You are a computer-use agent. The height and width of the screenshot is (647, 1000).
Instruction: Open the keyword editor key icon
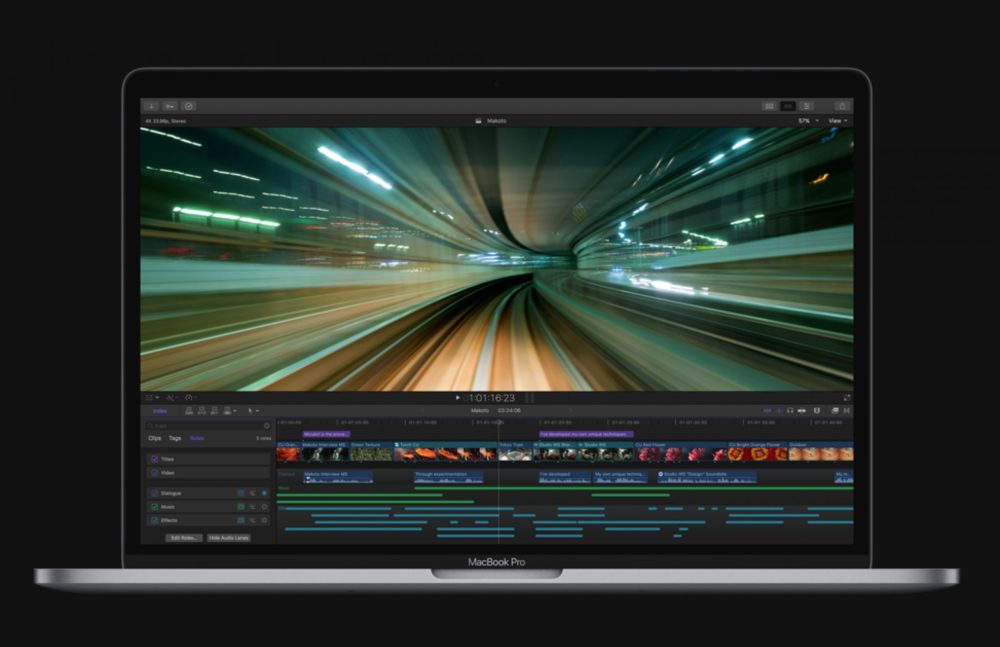pos(170,106)
